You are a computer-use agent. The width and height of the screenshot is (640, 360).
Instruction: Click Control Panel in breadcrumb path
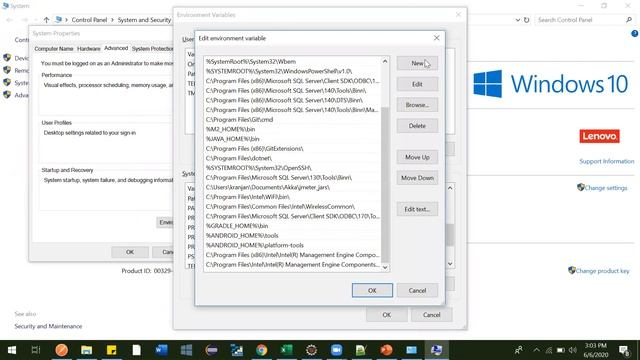point(89,20)
